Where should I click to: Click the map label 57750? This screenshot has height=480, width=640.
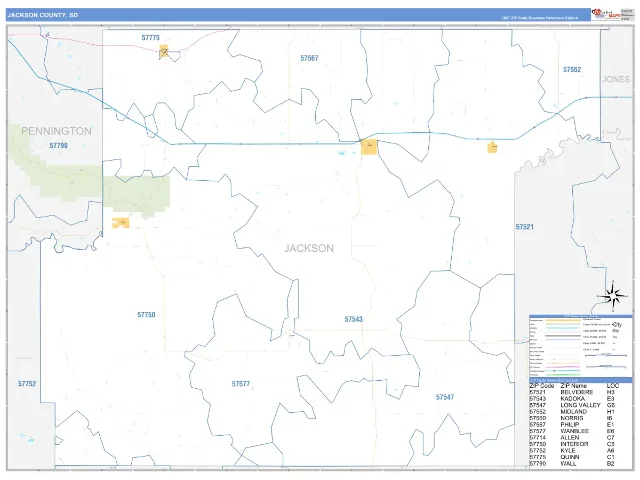[146, 315]
